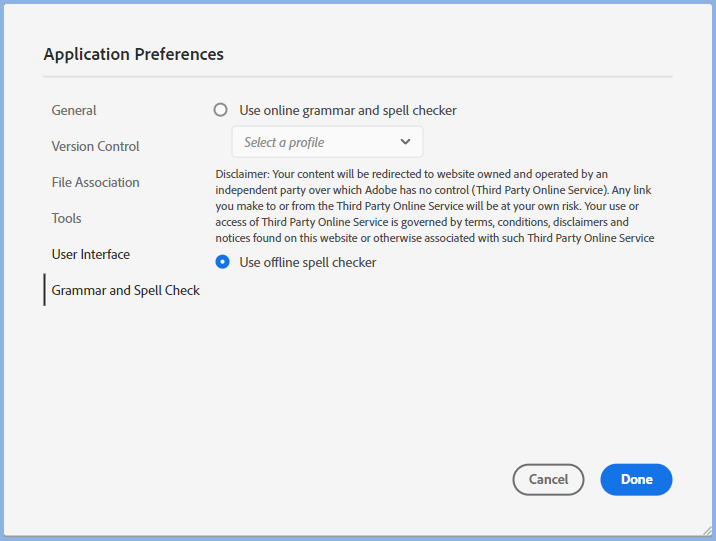This screenshot has width=716, height=541.
Task: Select the offline spell checker radio button
Action: 222,262
